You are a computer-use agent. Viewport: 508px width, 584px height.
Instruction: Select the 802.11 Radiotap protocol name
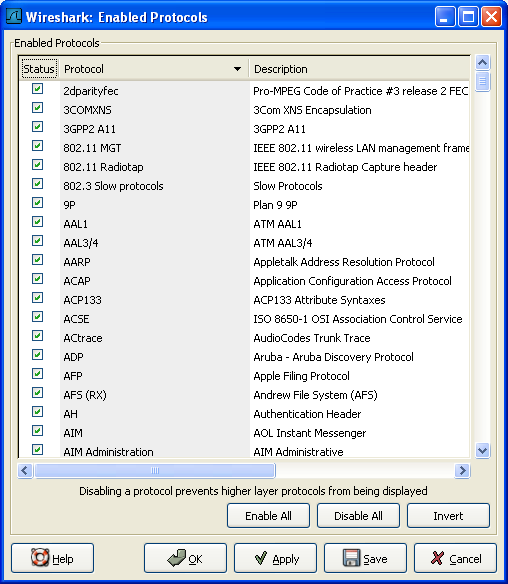click(103, 167)
